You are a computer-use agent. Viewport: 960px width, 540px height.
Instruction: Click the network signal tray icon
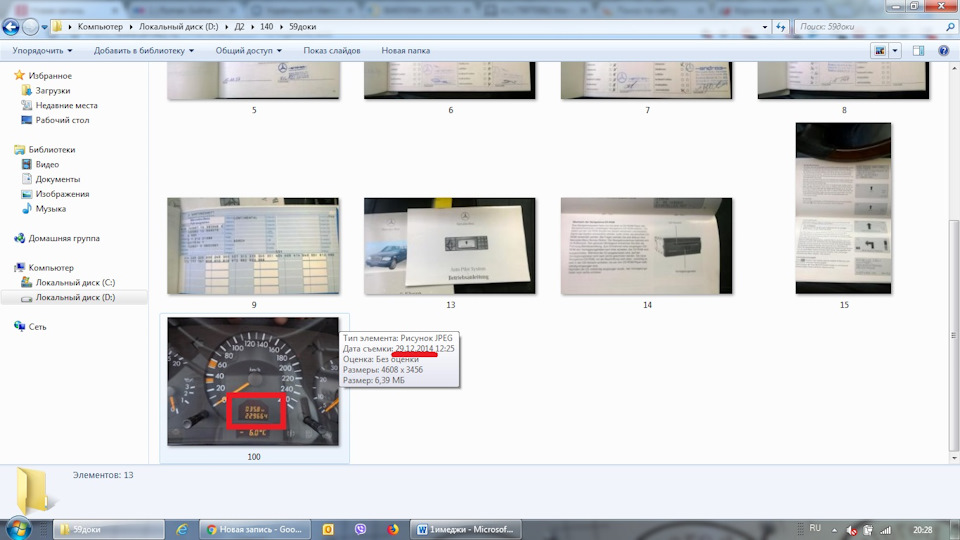pyautogui.click(x=886, y=530)
